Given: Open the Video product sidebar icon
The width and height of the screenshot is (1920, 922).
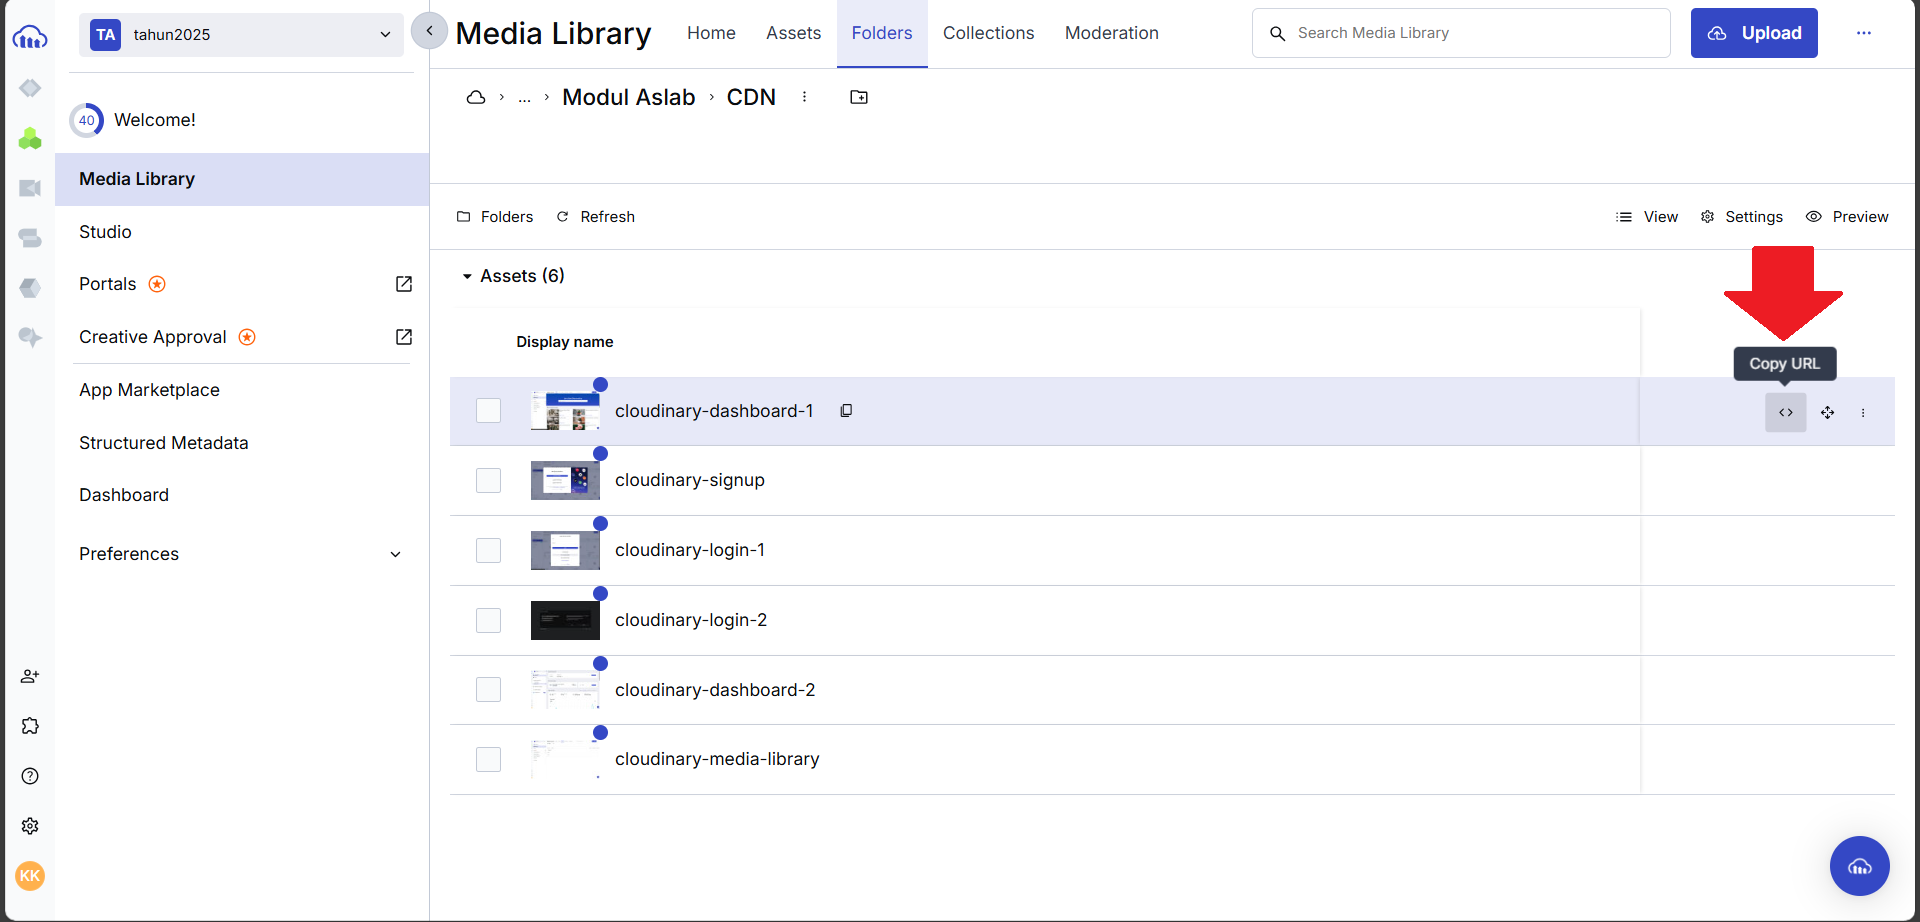Looking at the screenshot, I should pos(30,188).
